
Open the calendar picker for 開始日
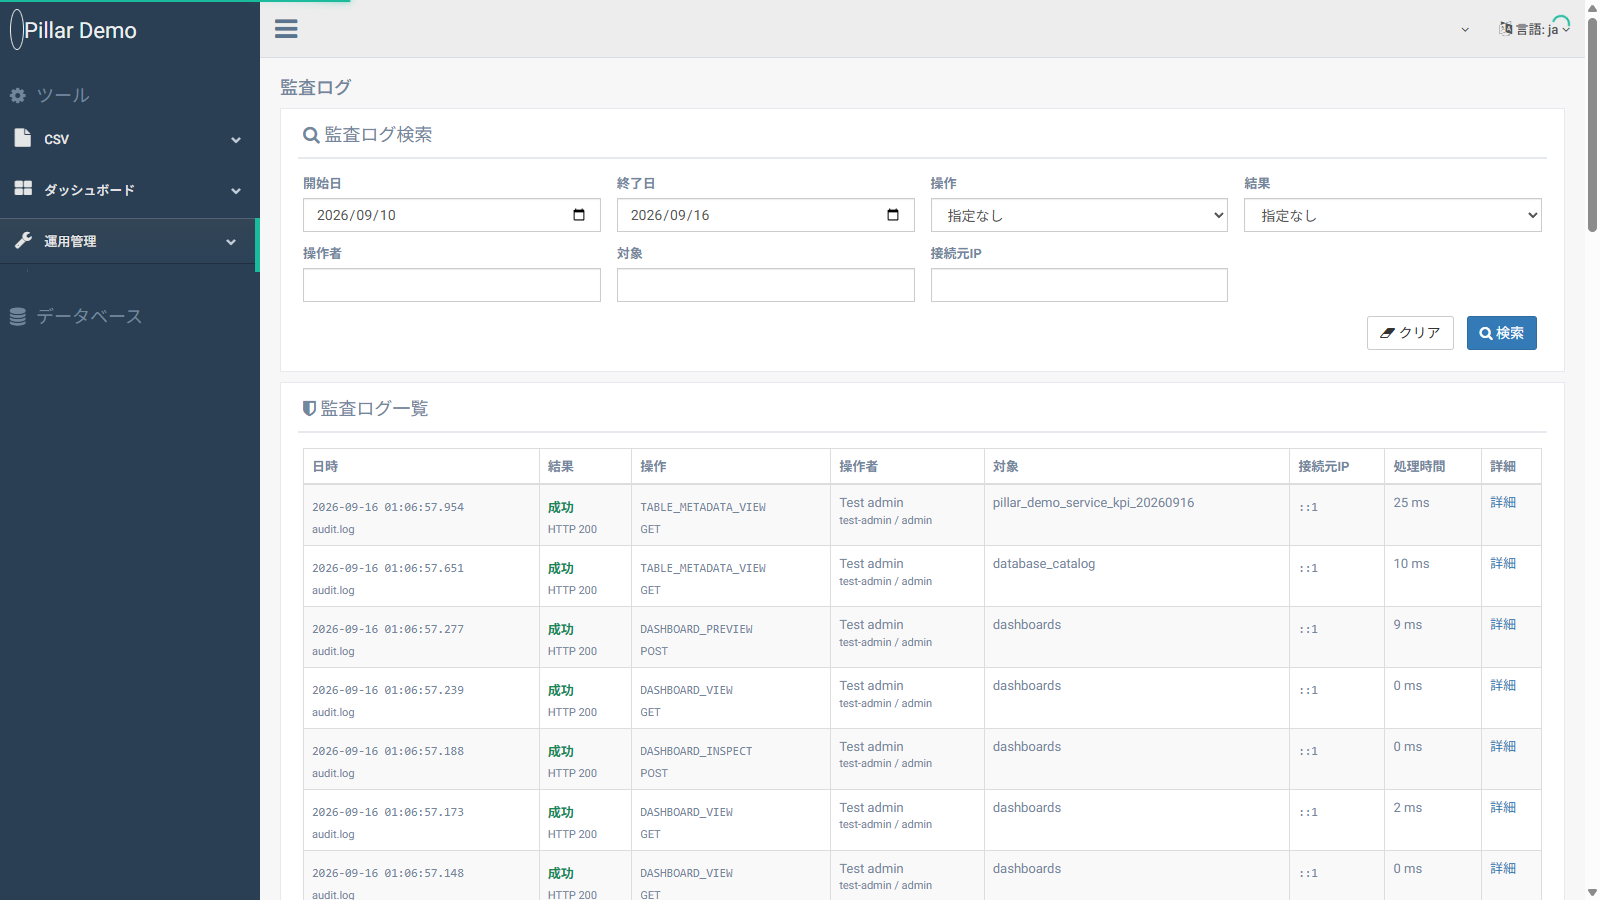579,215
